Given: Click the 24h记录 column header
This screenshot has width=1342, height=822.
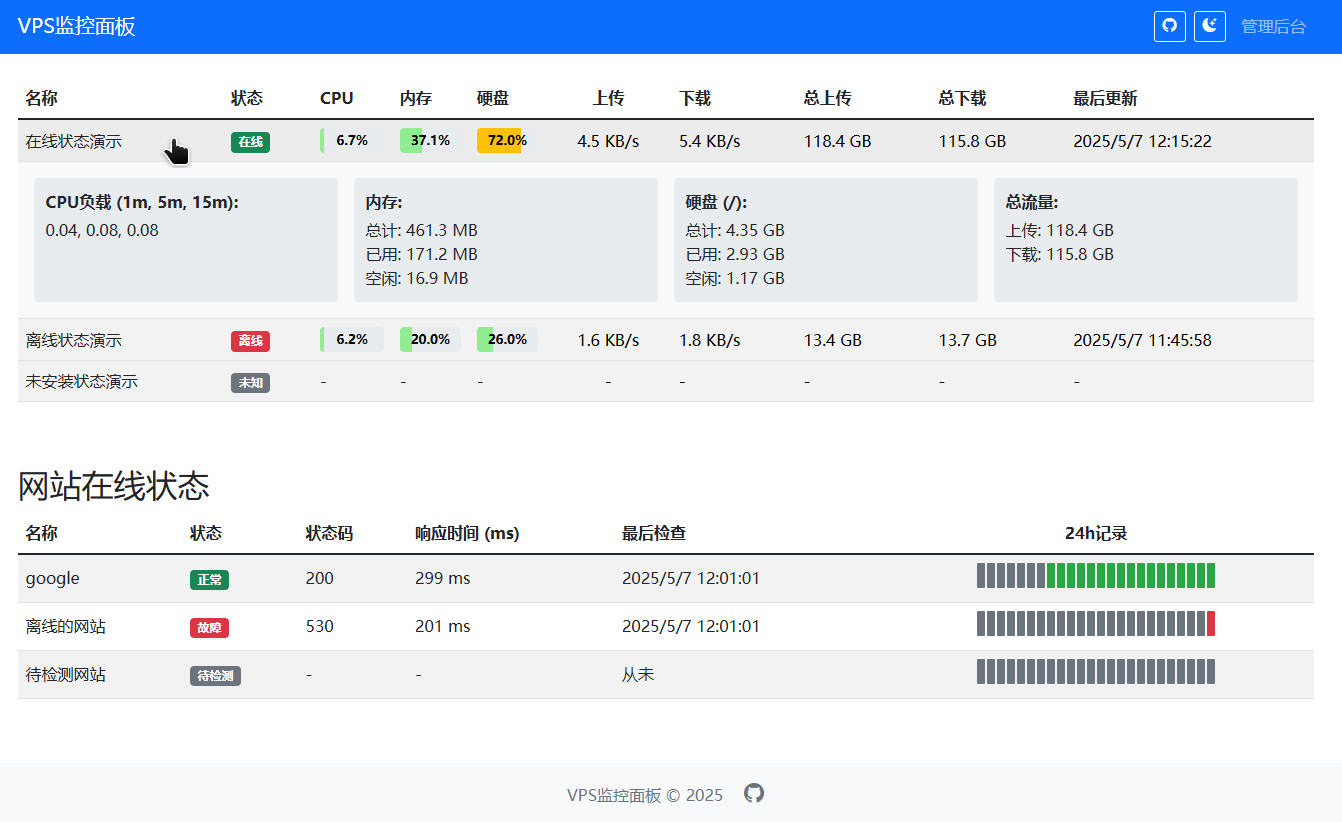Looking at the screenshot, I should point(1096,533).
